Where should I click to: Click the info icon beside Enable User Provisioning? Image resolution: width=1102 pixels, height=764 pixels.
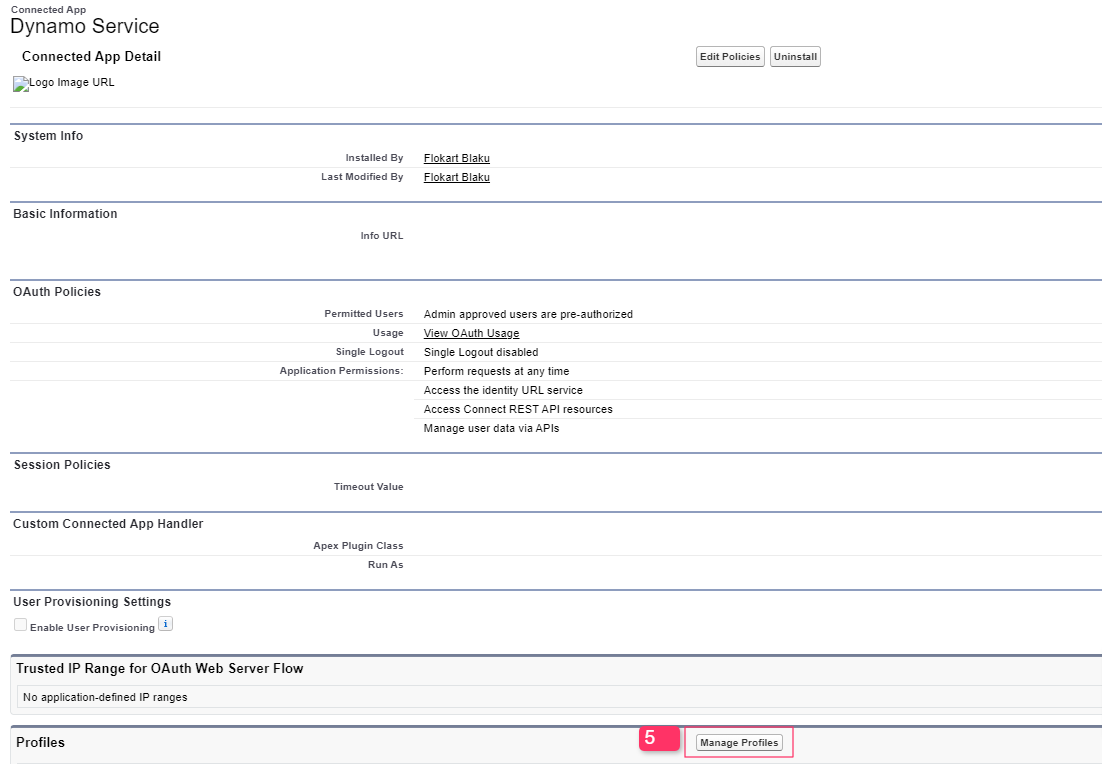tap(166, 625)
